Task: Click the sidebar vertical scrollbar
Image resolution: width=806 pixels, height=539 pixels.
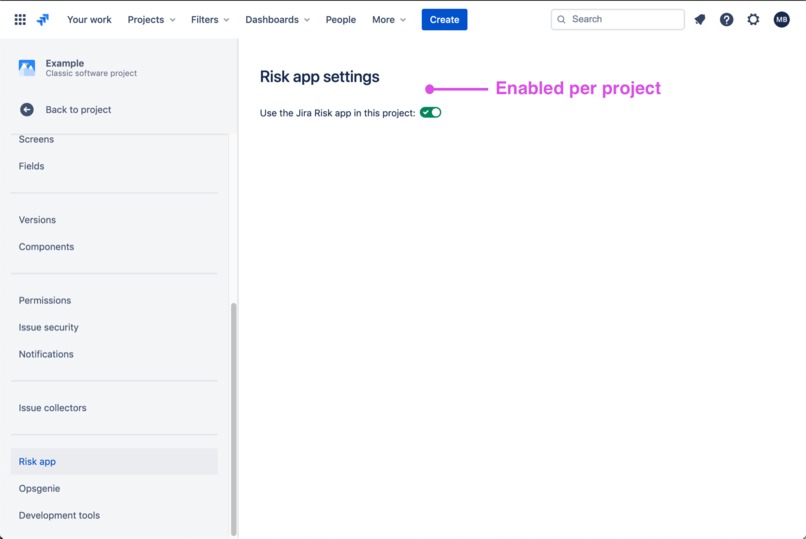Action: click(x=233, y=419)
